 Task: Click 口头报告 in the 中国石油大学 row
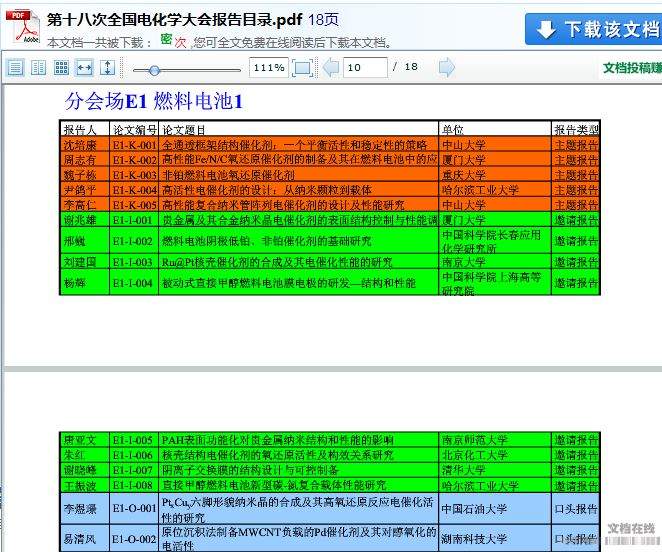[x=576, y=509]
